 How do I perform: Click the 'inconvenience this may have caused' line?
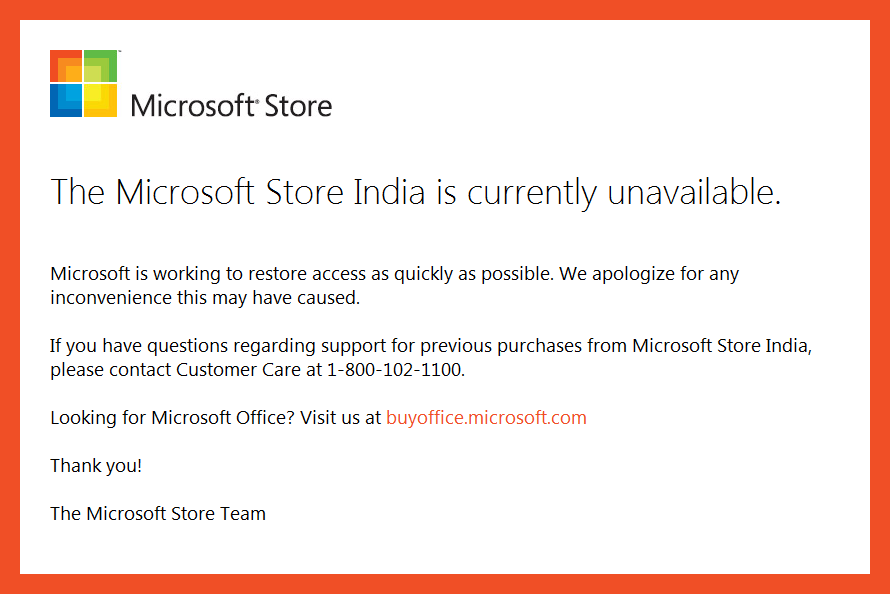click(x=205, y=298)
